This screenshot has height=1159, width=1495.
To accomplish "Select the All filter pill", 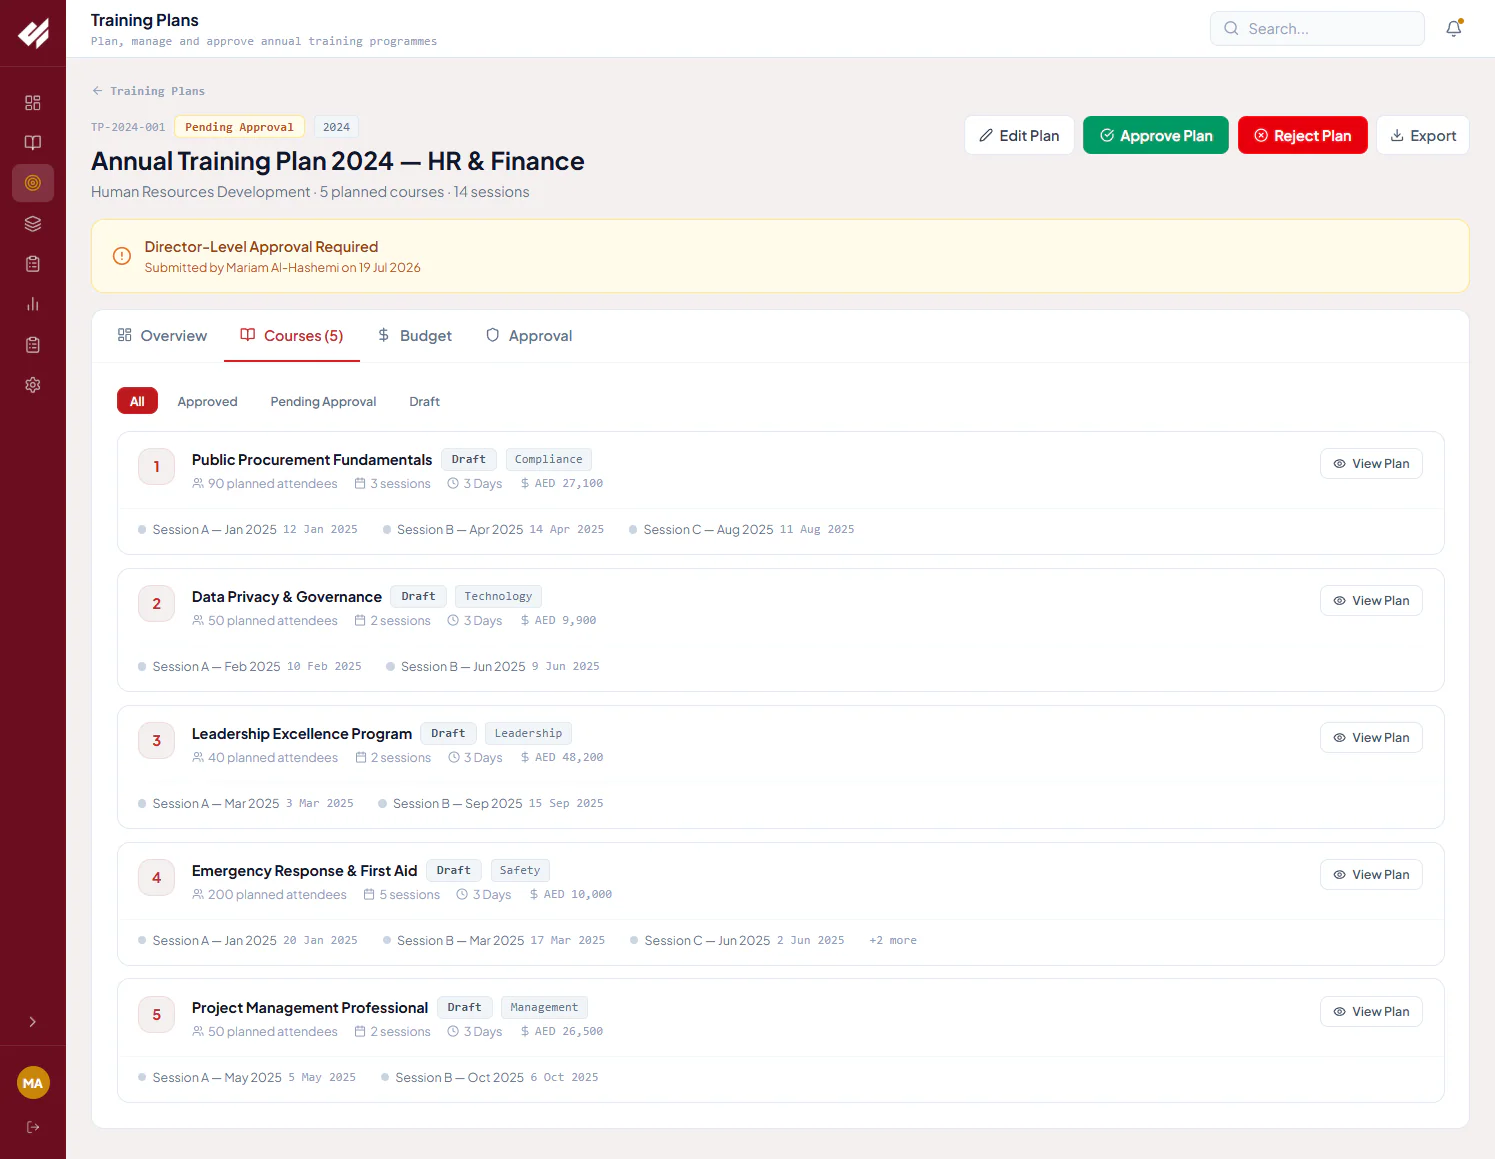I will pos(137,401).
